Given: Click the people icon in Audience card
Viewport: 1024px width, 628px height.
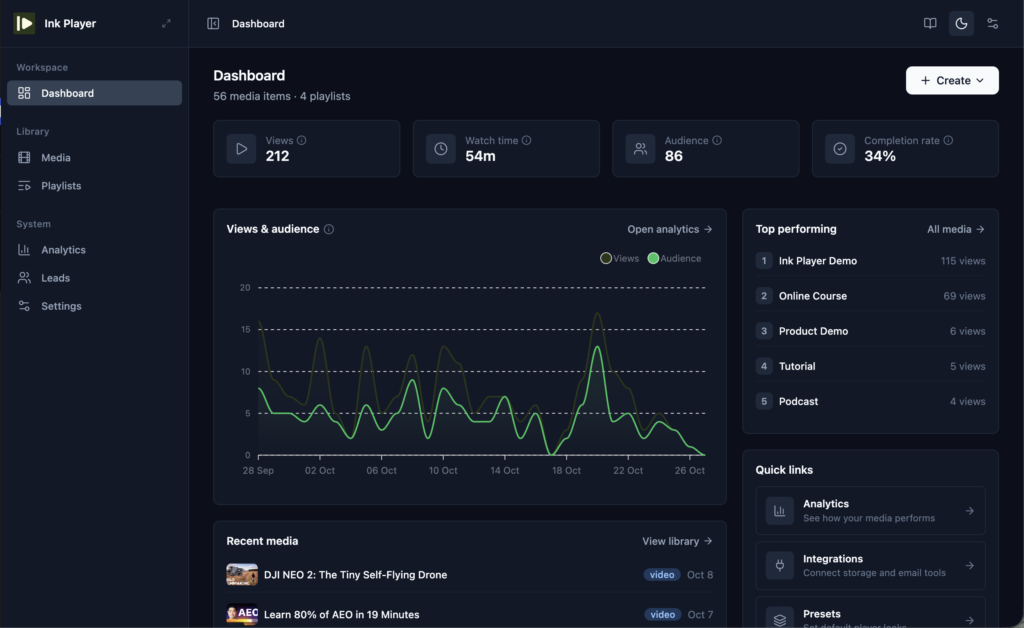Looking at the screenshot, I should [x=641, y=149].
